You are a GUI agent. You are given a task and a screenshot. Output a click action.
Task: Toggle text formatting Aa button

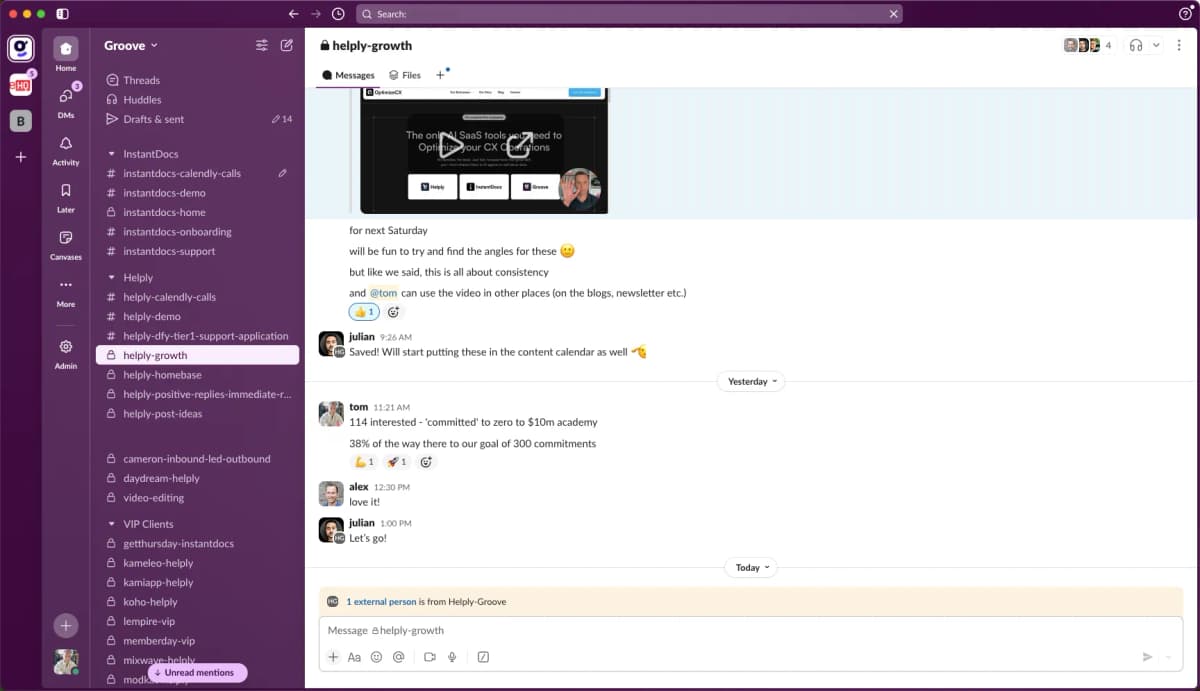tap(354, 657)
